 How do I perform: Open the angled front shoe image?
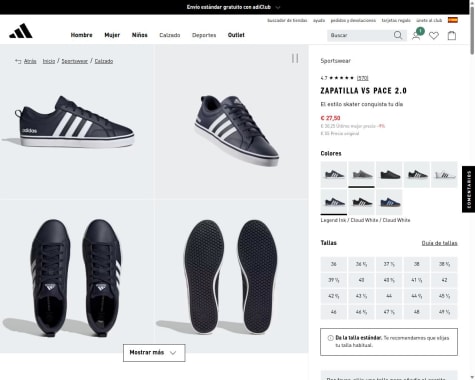[232, 122]
